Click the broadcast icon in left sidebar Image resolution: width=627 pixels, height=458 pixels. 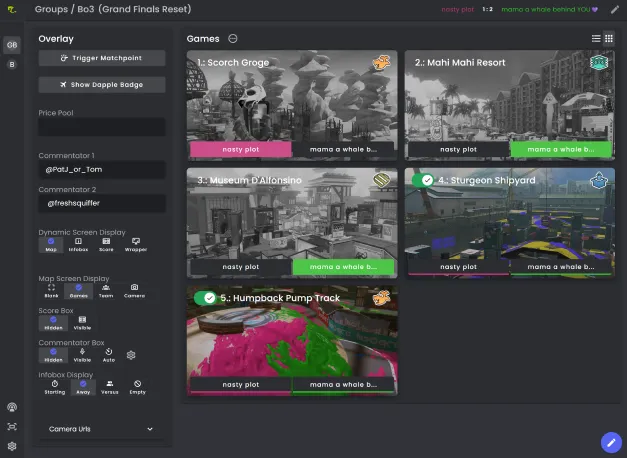[12, 408]
